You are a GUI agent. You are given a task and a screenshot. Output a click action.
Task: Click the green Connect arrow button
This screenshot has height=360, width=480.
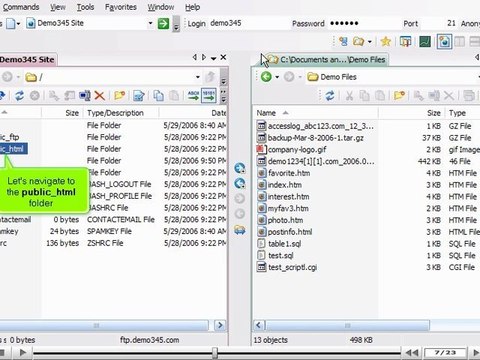[163, 23]
